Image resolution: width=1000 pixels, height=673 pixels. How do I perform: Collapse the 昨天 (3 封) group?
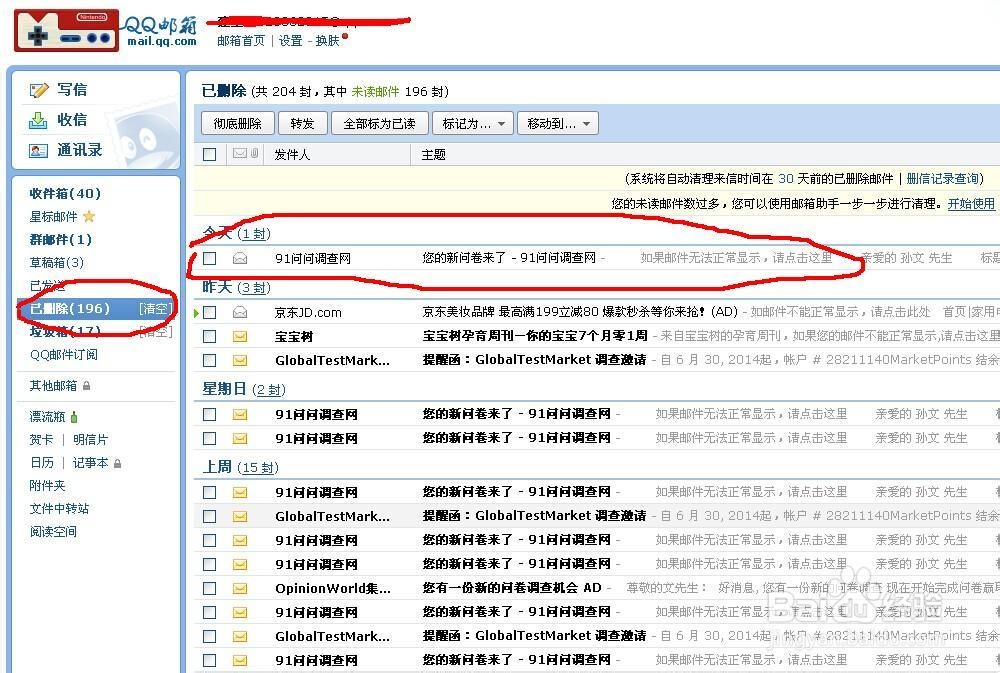coord(236,288)
